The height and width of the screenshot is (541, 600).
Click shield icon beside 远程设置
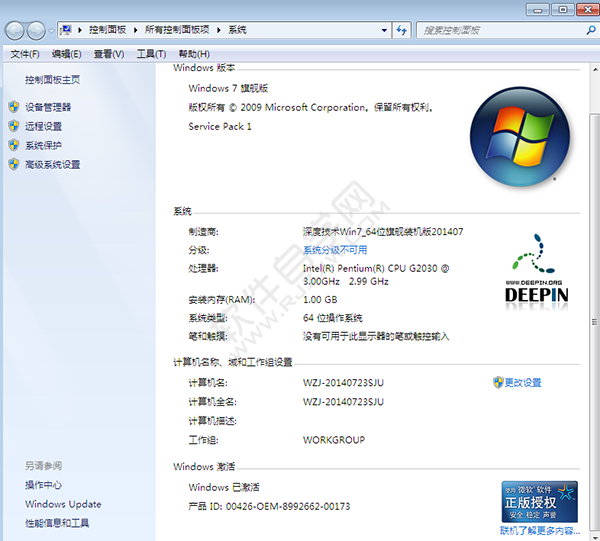(x=14, y=126)
